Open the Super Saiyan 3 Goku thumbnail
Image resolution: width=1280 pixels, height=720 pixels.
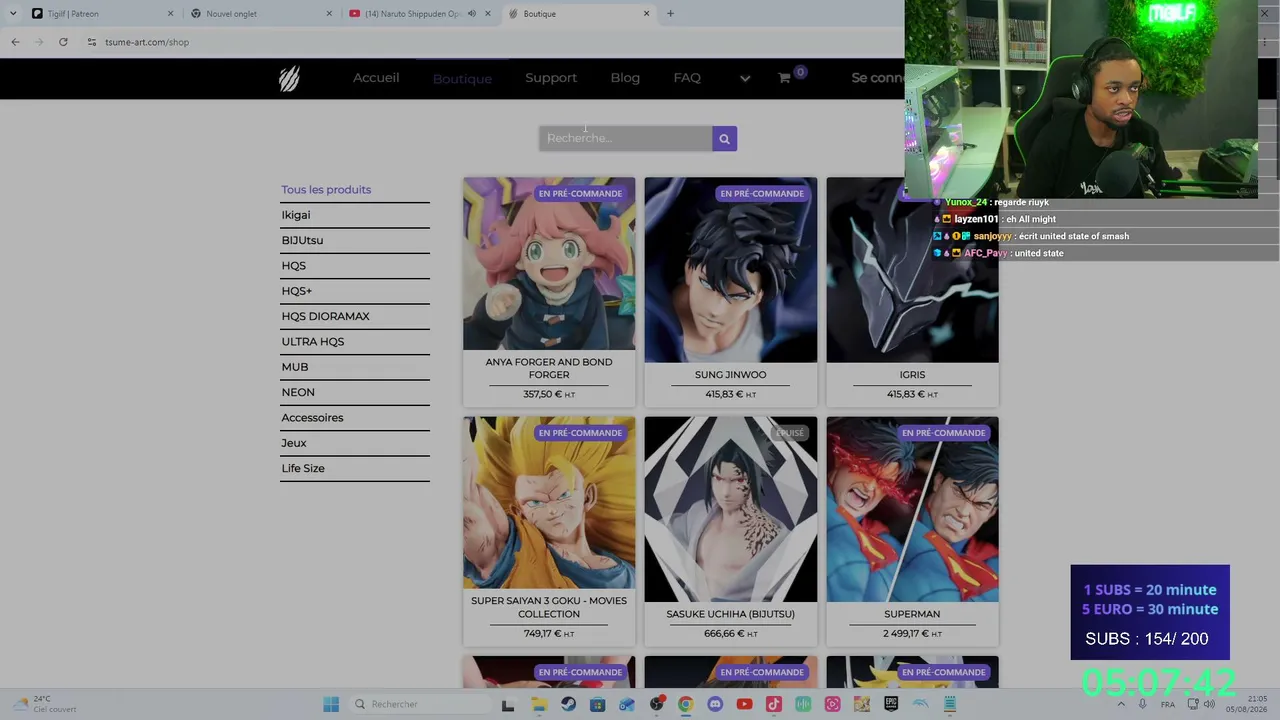coord(549,503)
